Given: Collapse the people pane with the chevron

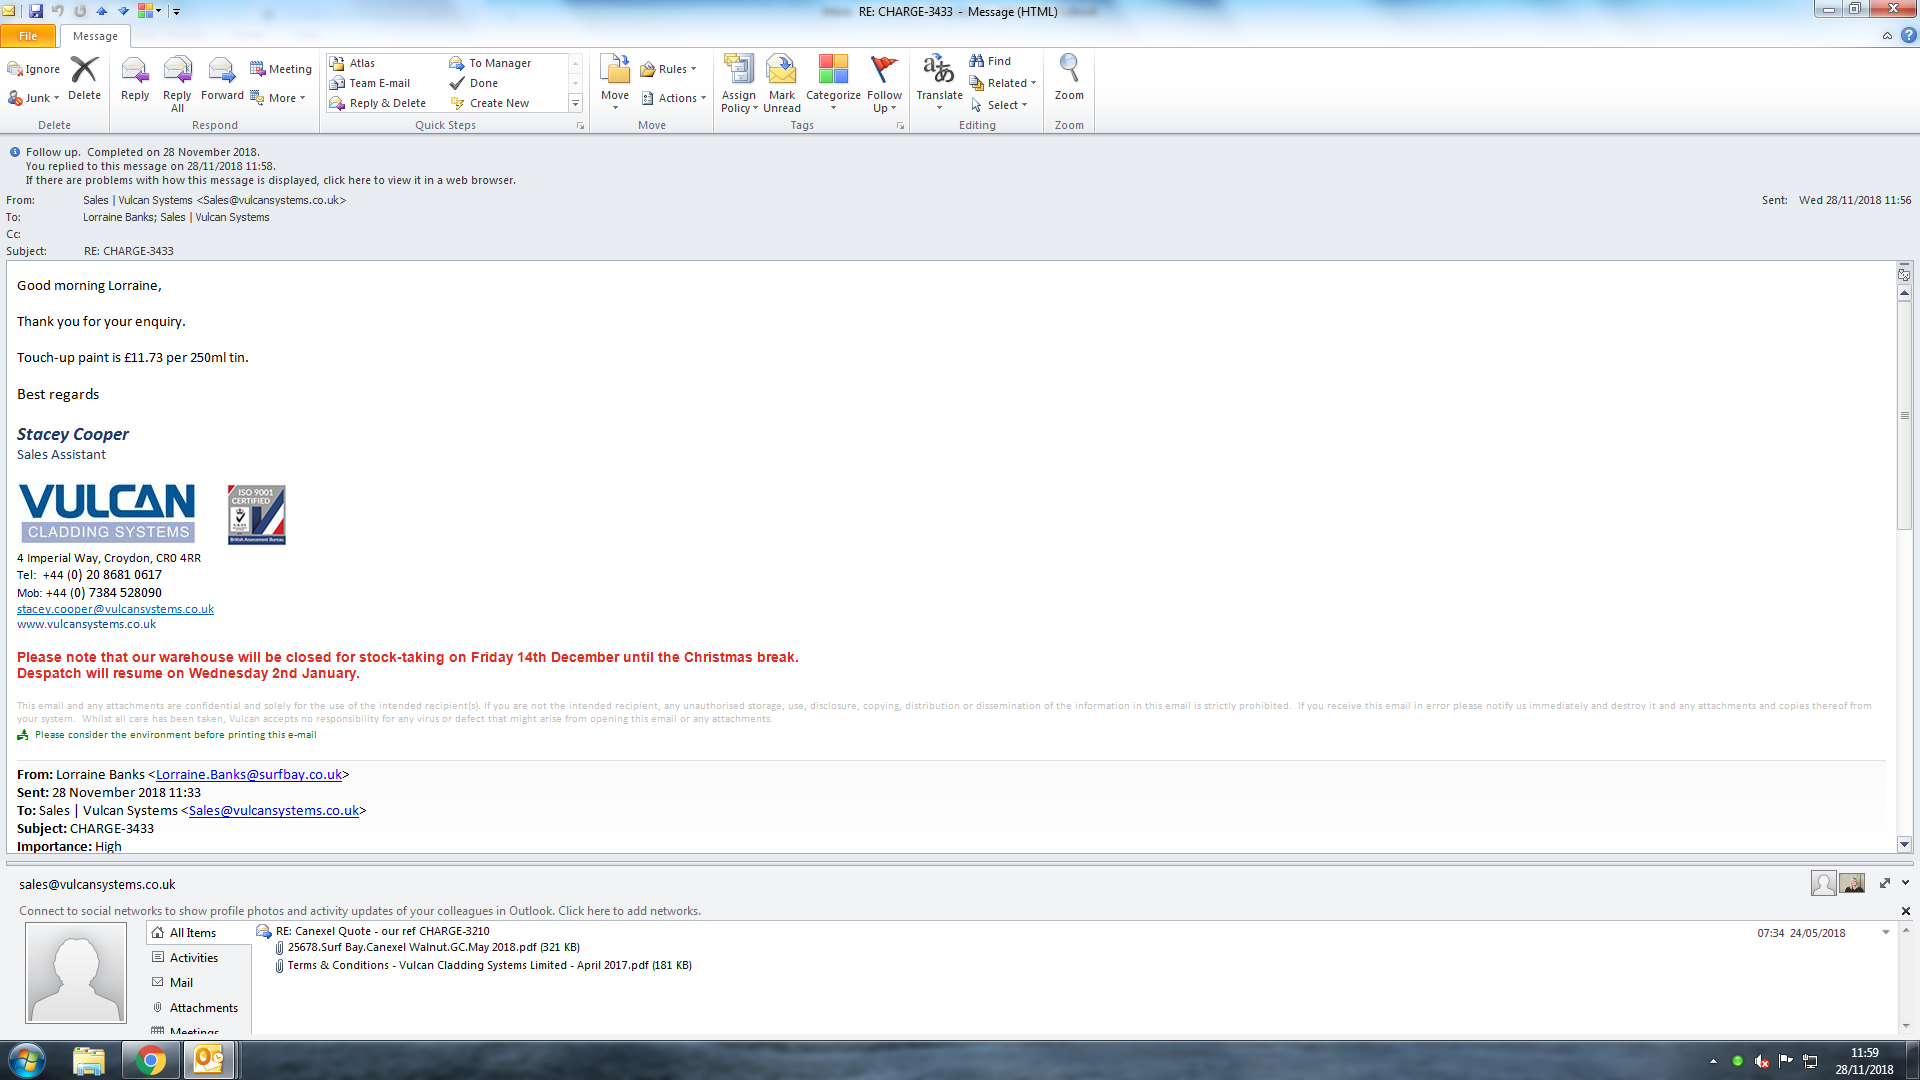Looking at the screenshot, I should coord(1905,883).
